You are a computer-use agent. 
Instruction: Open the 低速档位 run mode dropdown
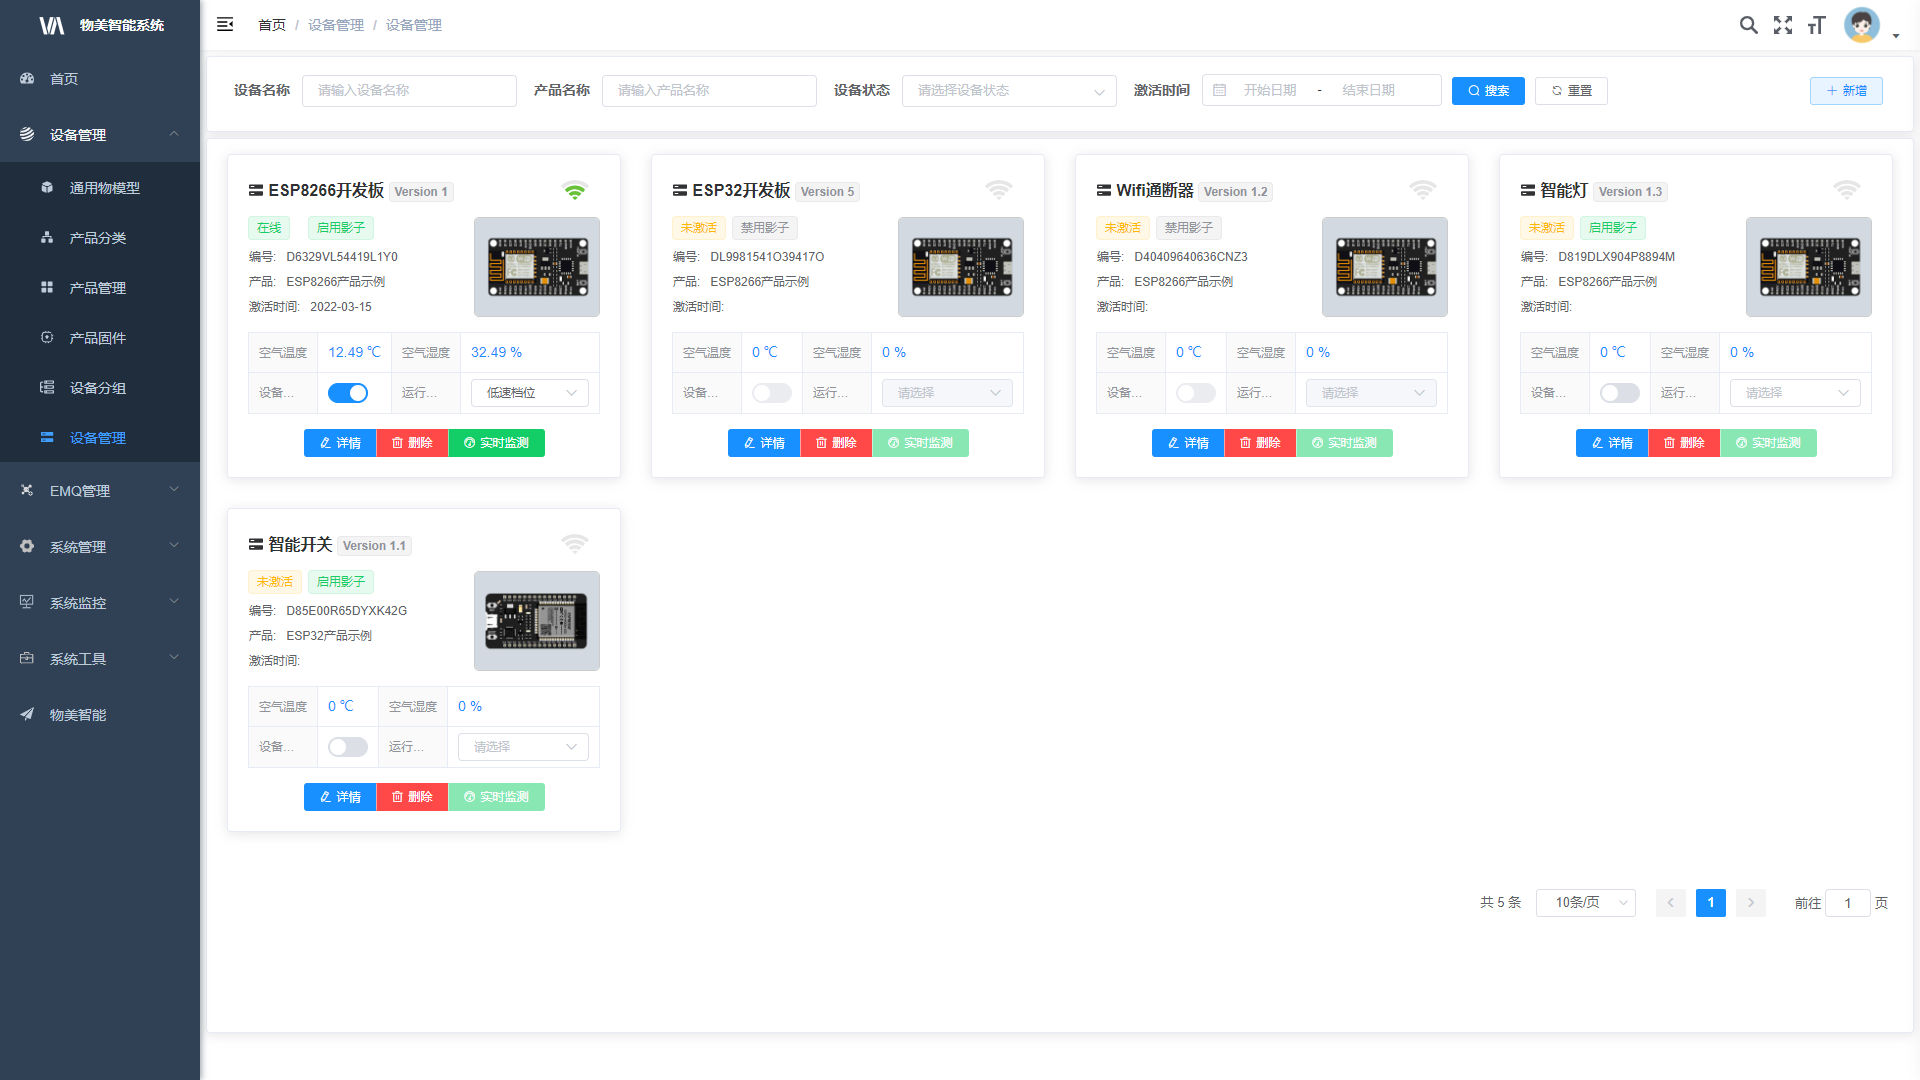529,393
